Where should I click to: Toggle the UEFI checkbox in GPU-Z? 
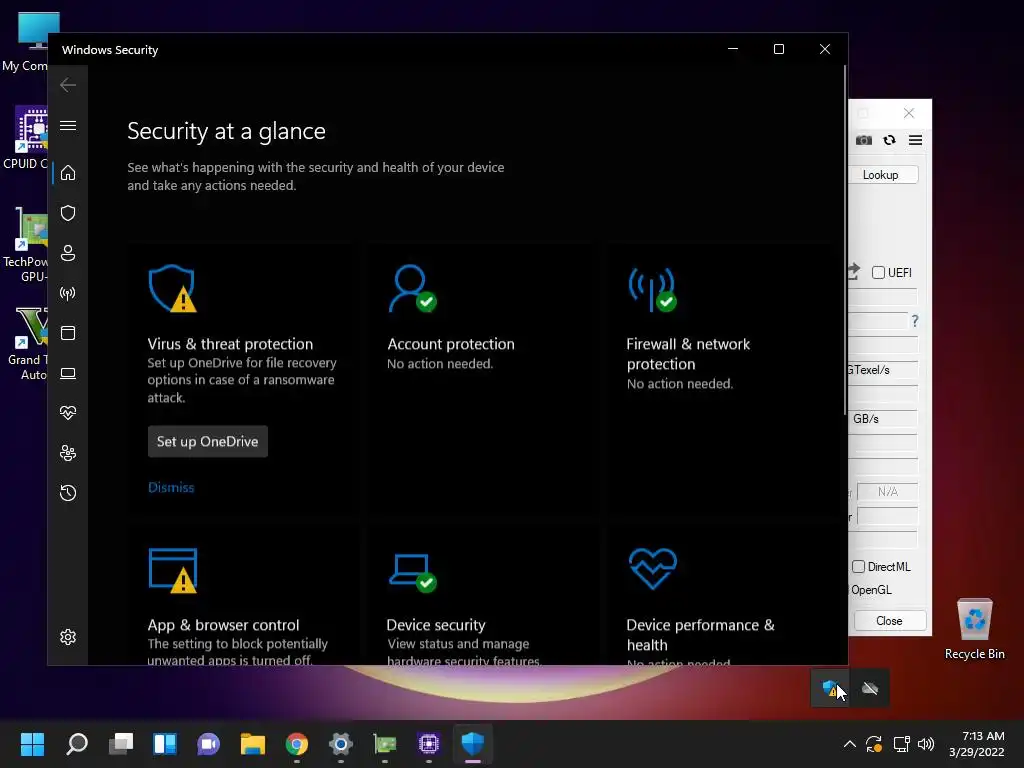click(878, 272)
